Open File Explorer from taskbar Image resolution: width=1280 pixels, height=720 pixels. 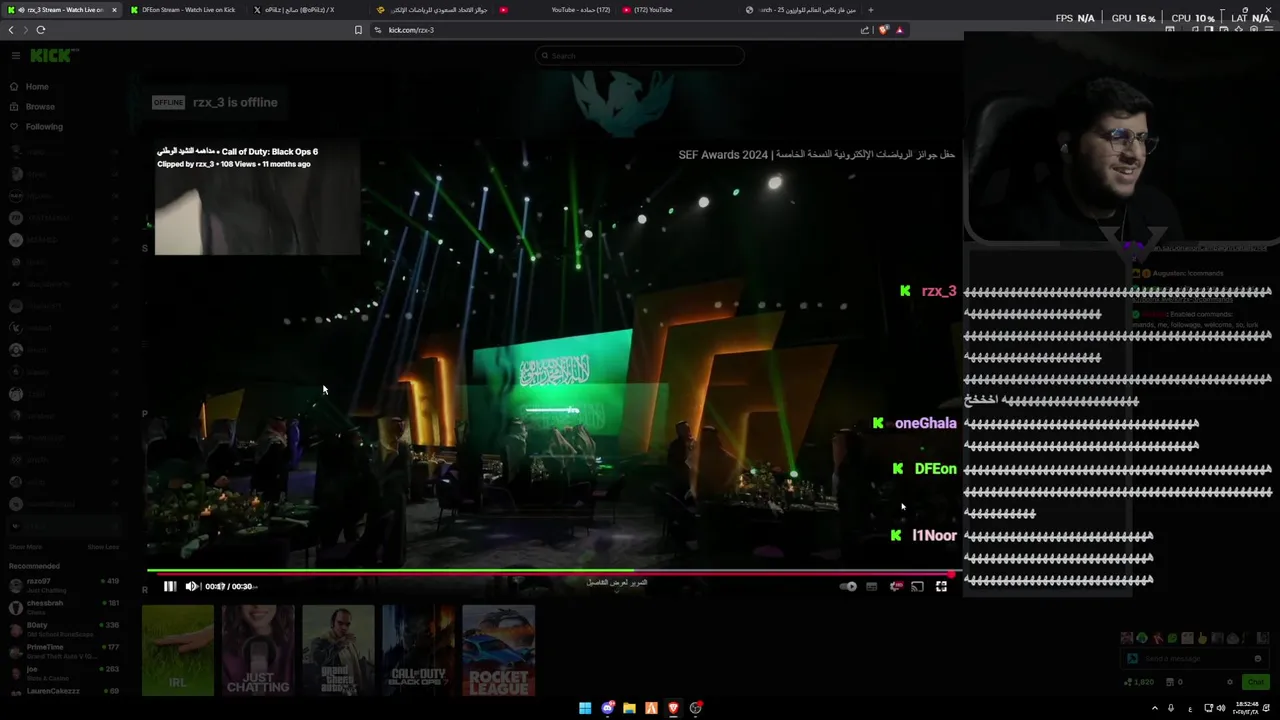(x=629, y=708)
